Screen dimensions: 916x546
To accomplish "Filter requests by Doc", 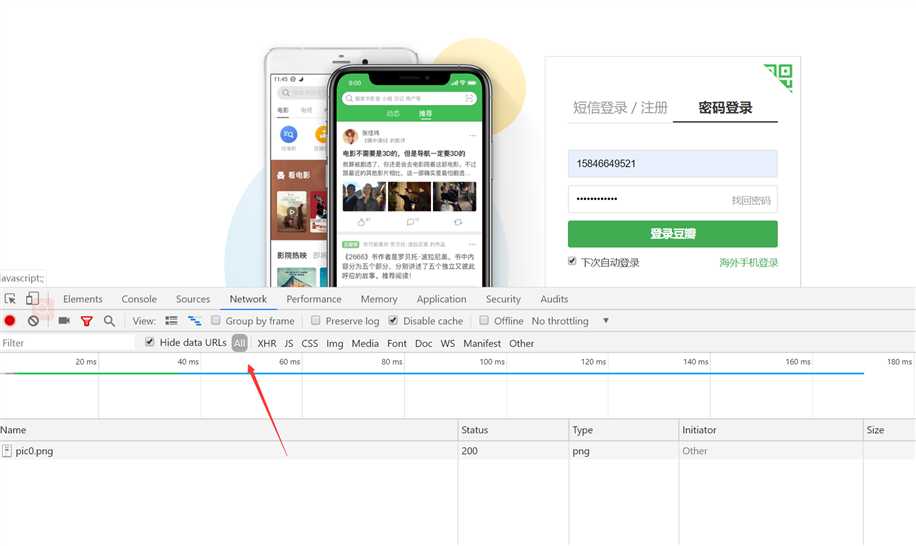I will pos(424,343).
